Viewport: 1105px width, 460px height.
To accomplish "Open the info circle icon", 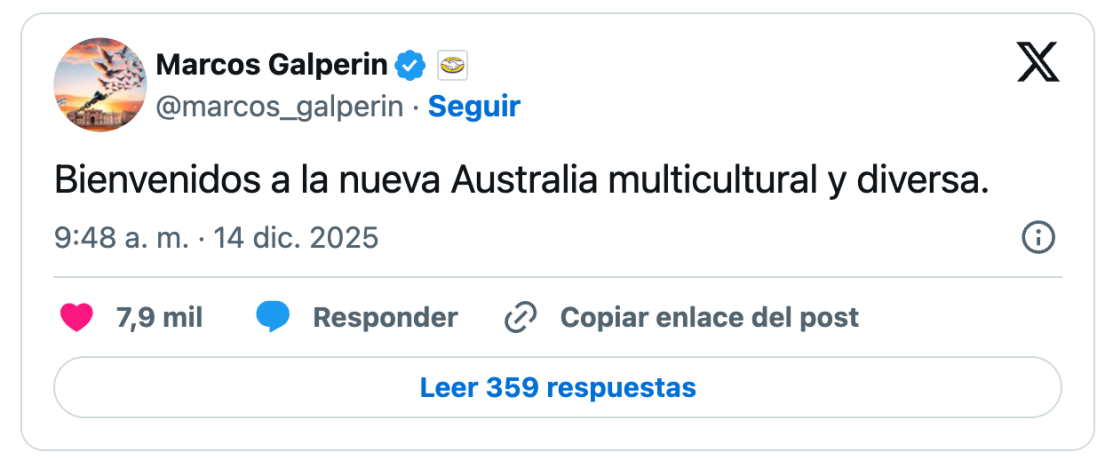I will pos(1038,237).
